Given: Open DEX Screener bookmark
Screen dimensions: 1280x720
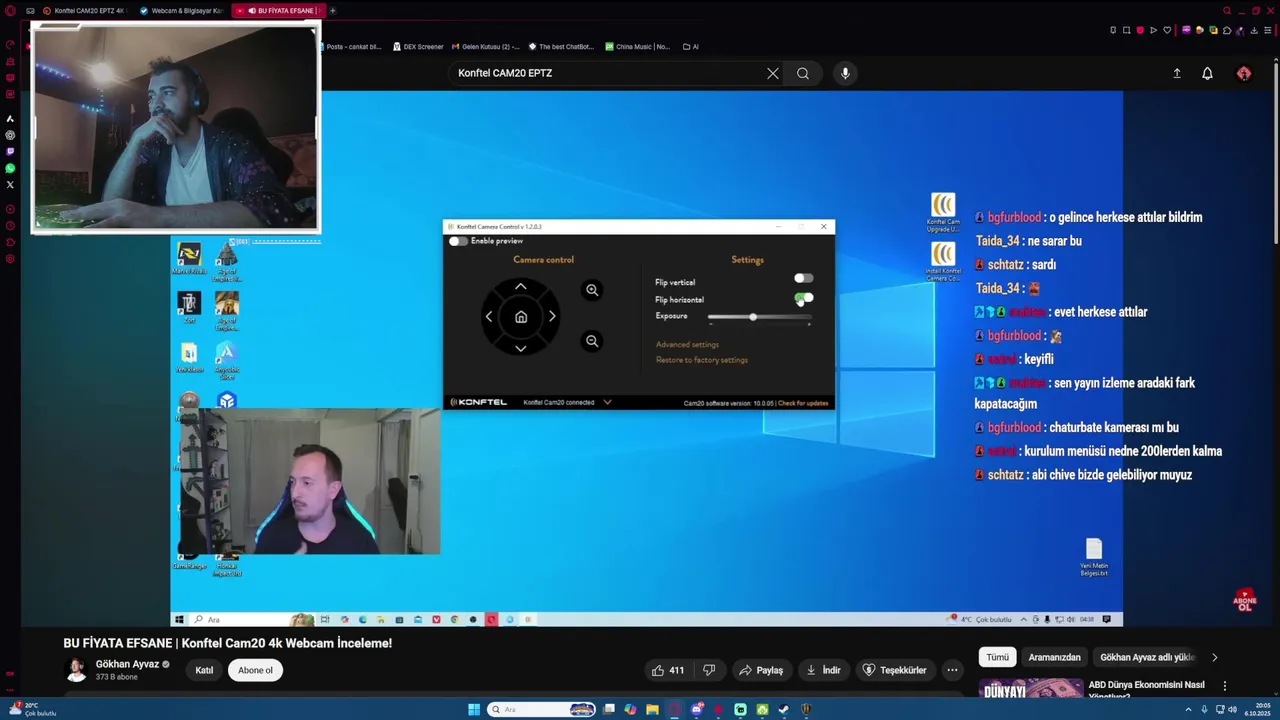Looking at the screenshot, I should [x=418, y=46].
